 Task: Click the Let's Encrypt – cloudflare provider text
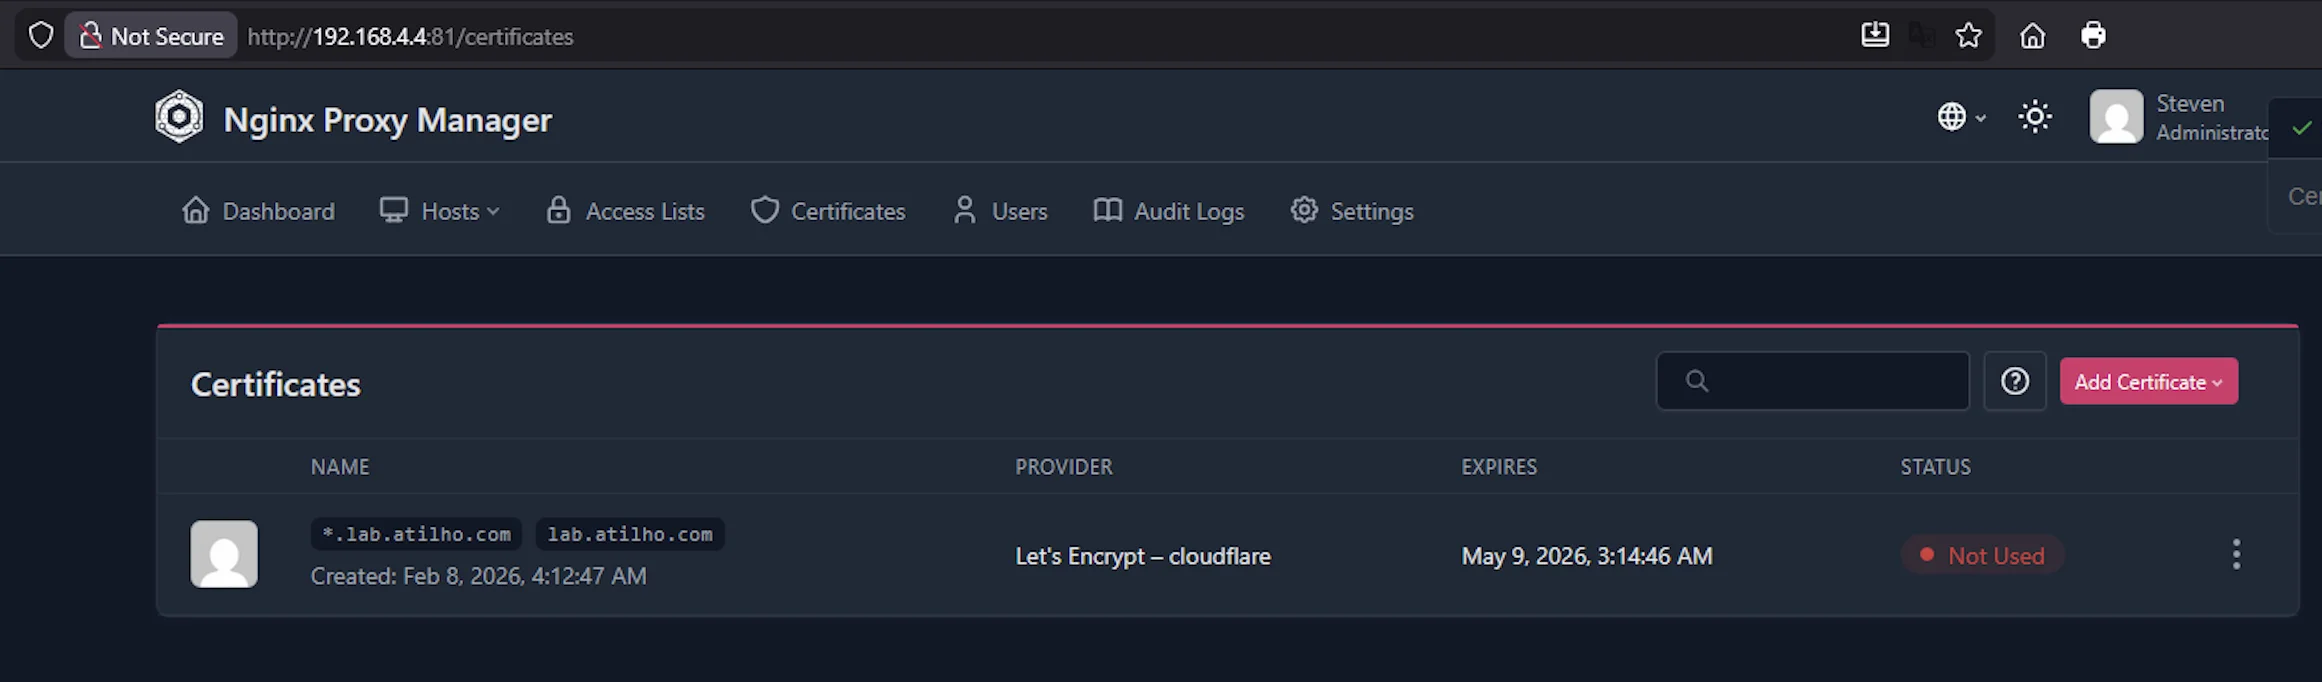(x=1143, y=556)
